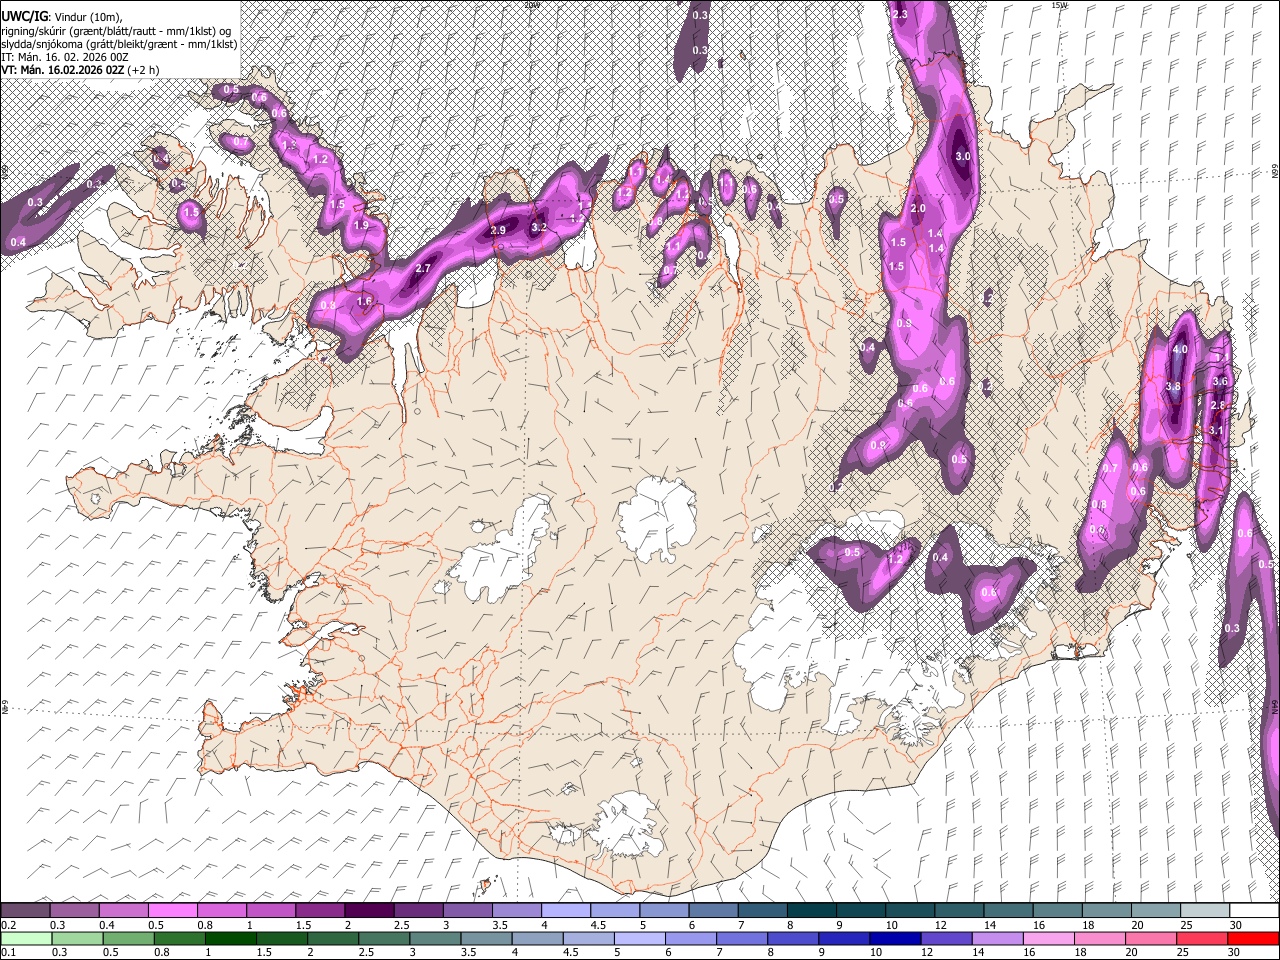Select the 'slydda/snjókoma' legend description line
This screenshot has width=1280, height=960.
coord(119,43)
